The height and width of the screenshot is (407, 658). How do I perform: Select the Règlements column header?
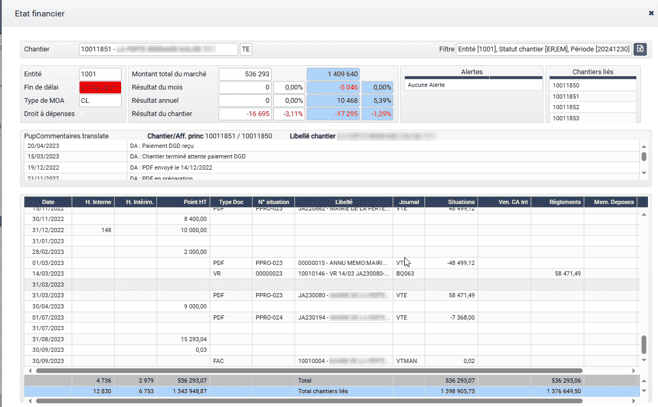point(565,202)
